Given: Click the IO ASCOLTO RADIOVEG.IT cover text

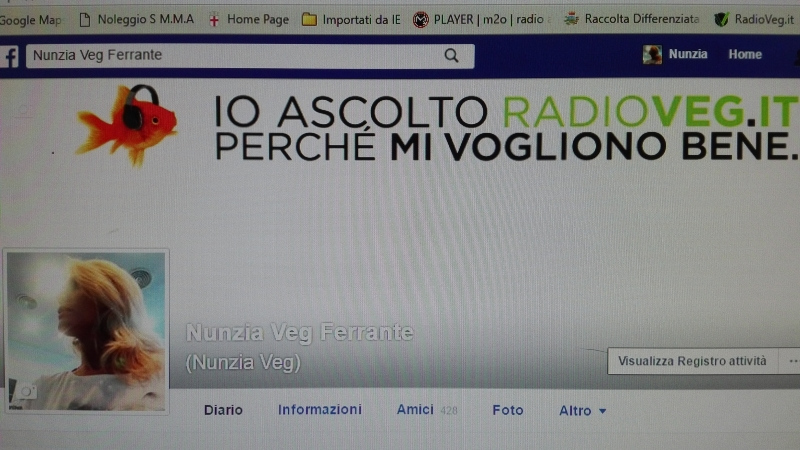Looking at the screenshot, I should point(505,128).
